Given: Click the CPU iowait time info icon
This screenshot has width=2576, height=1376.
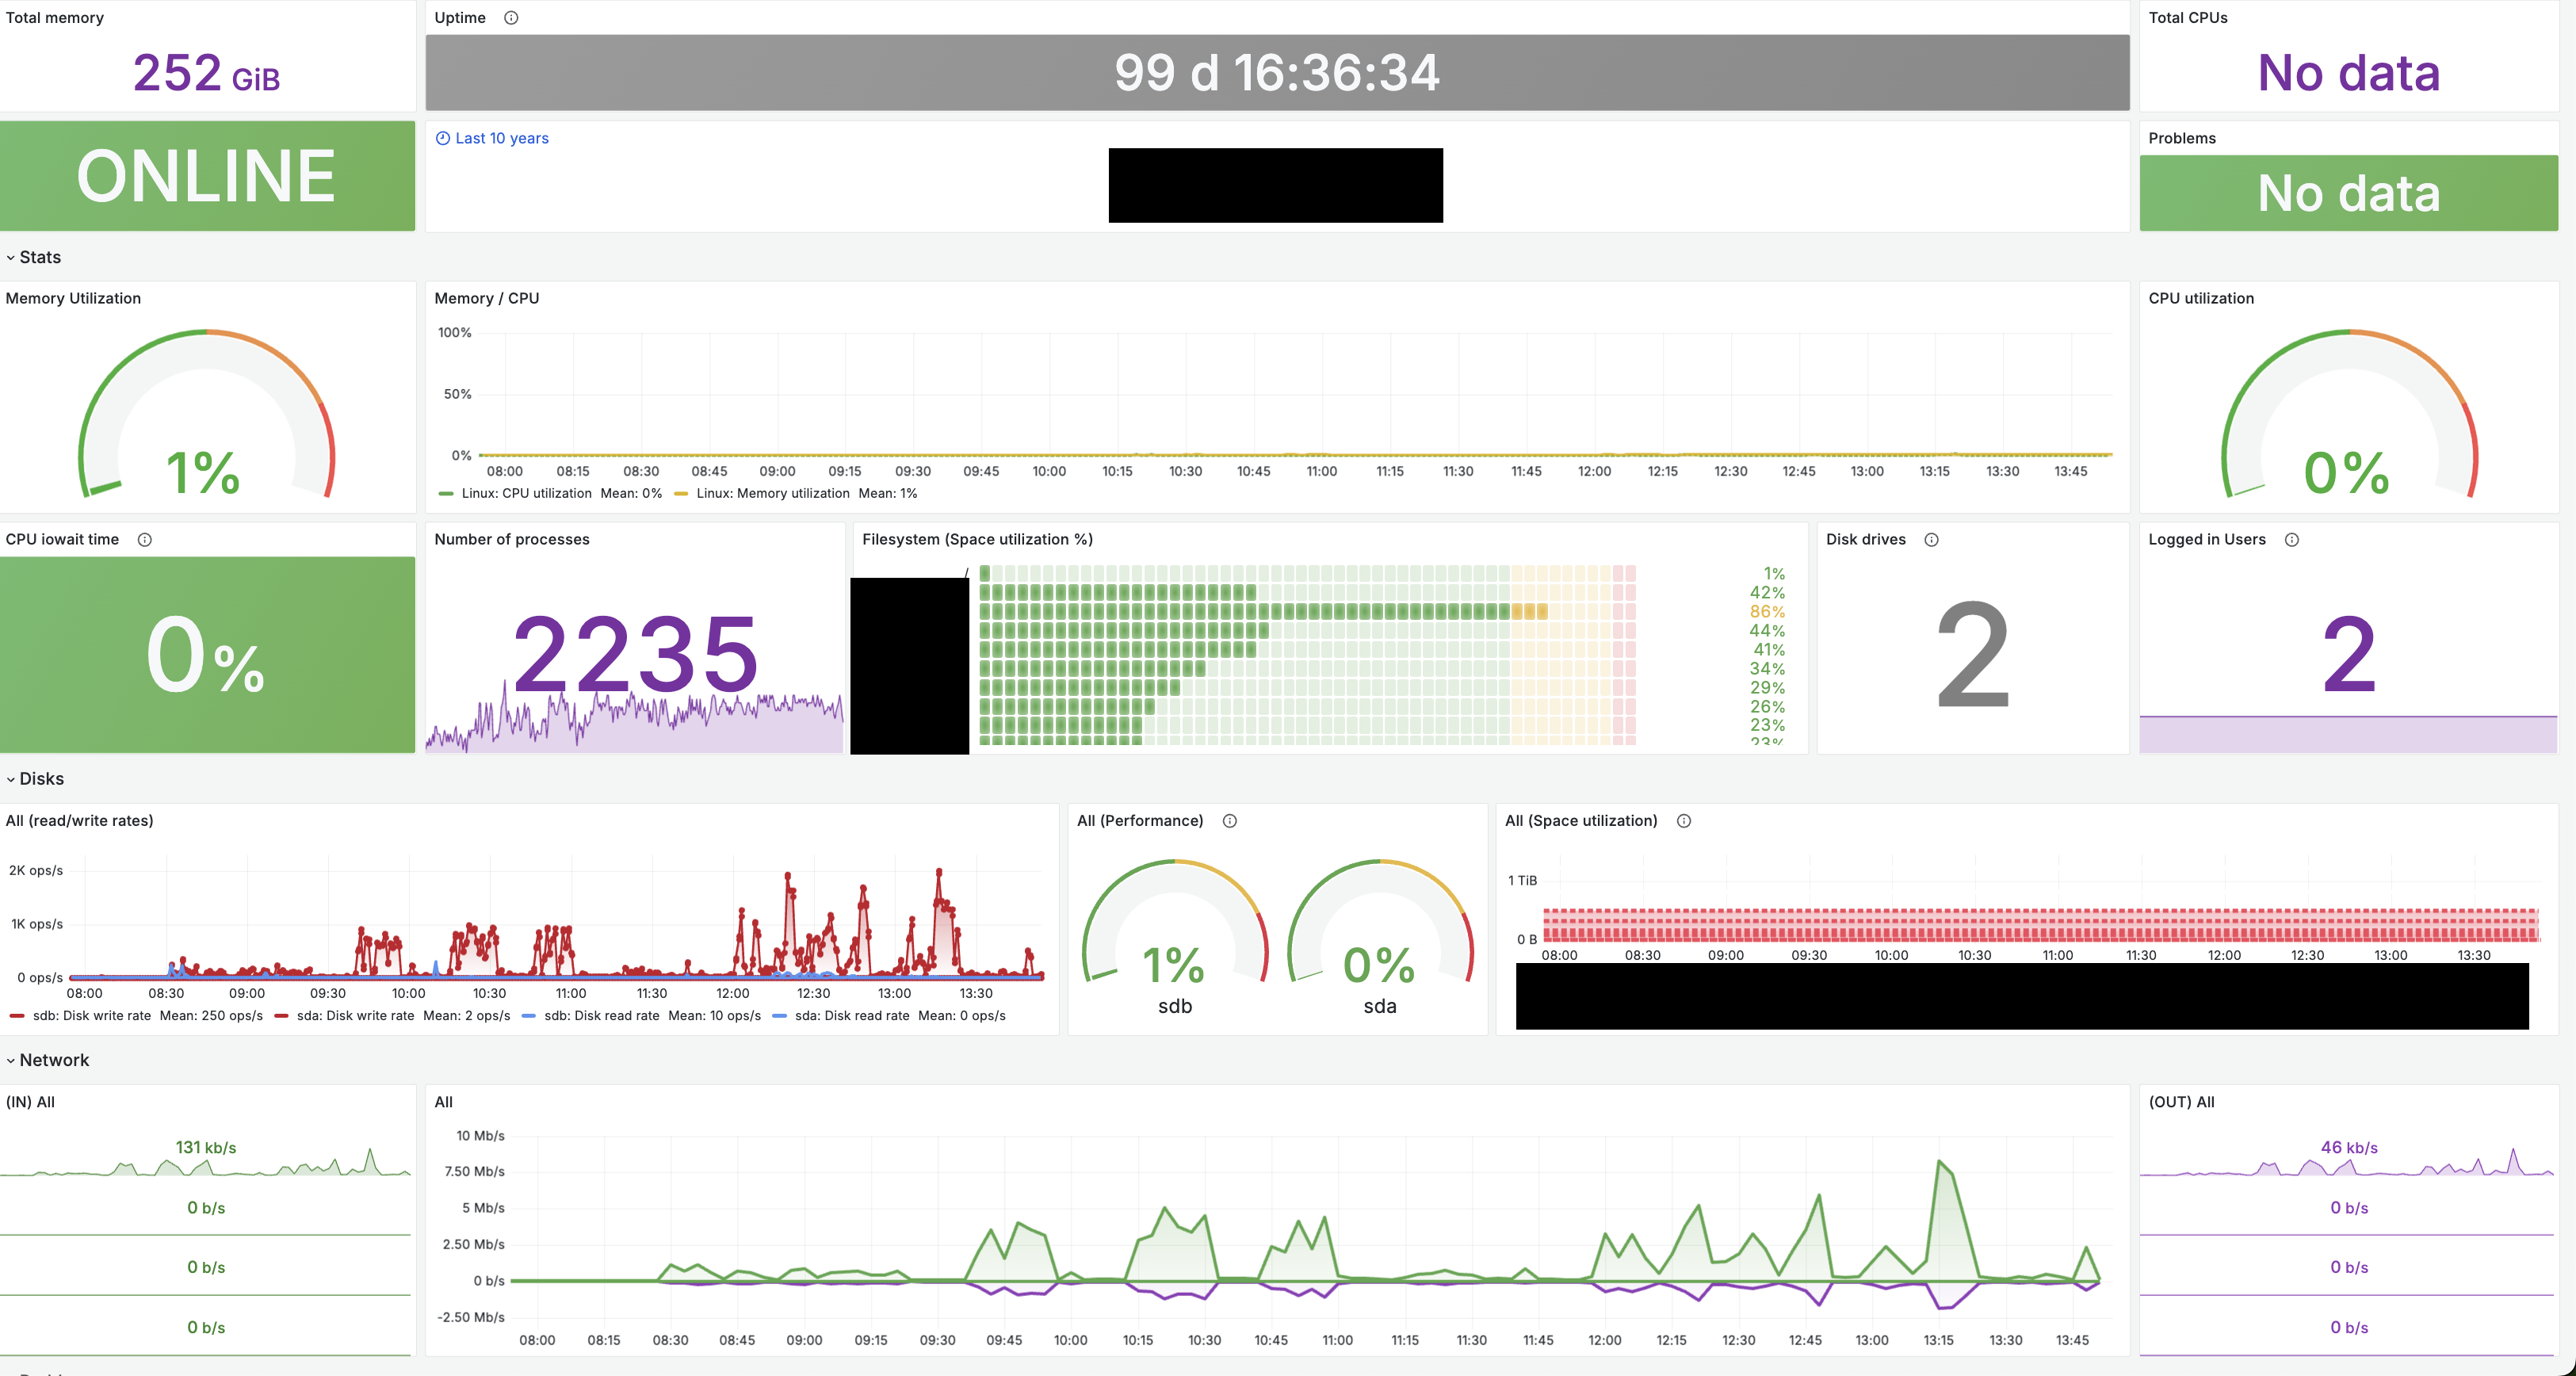Looking at the screenshot, I should click(145, 540).
